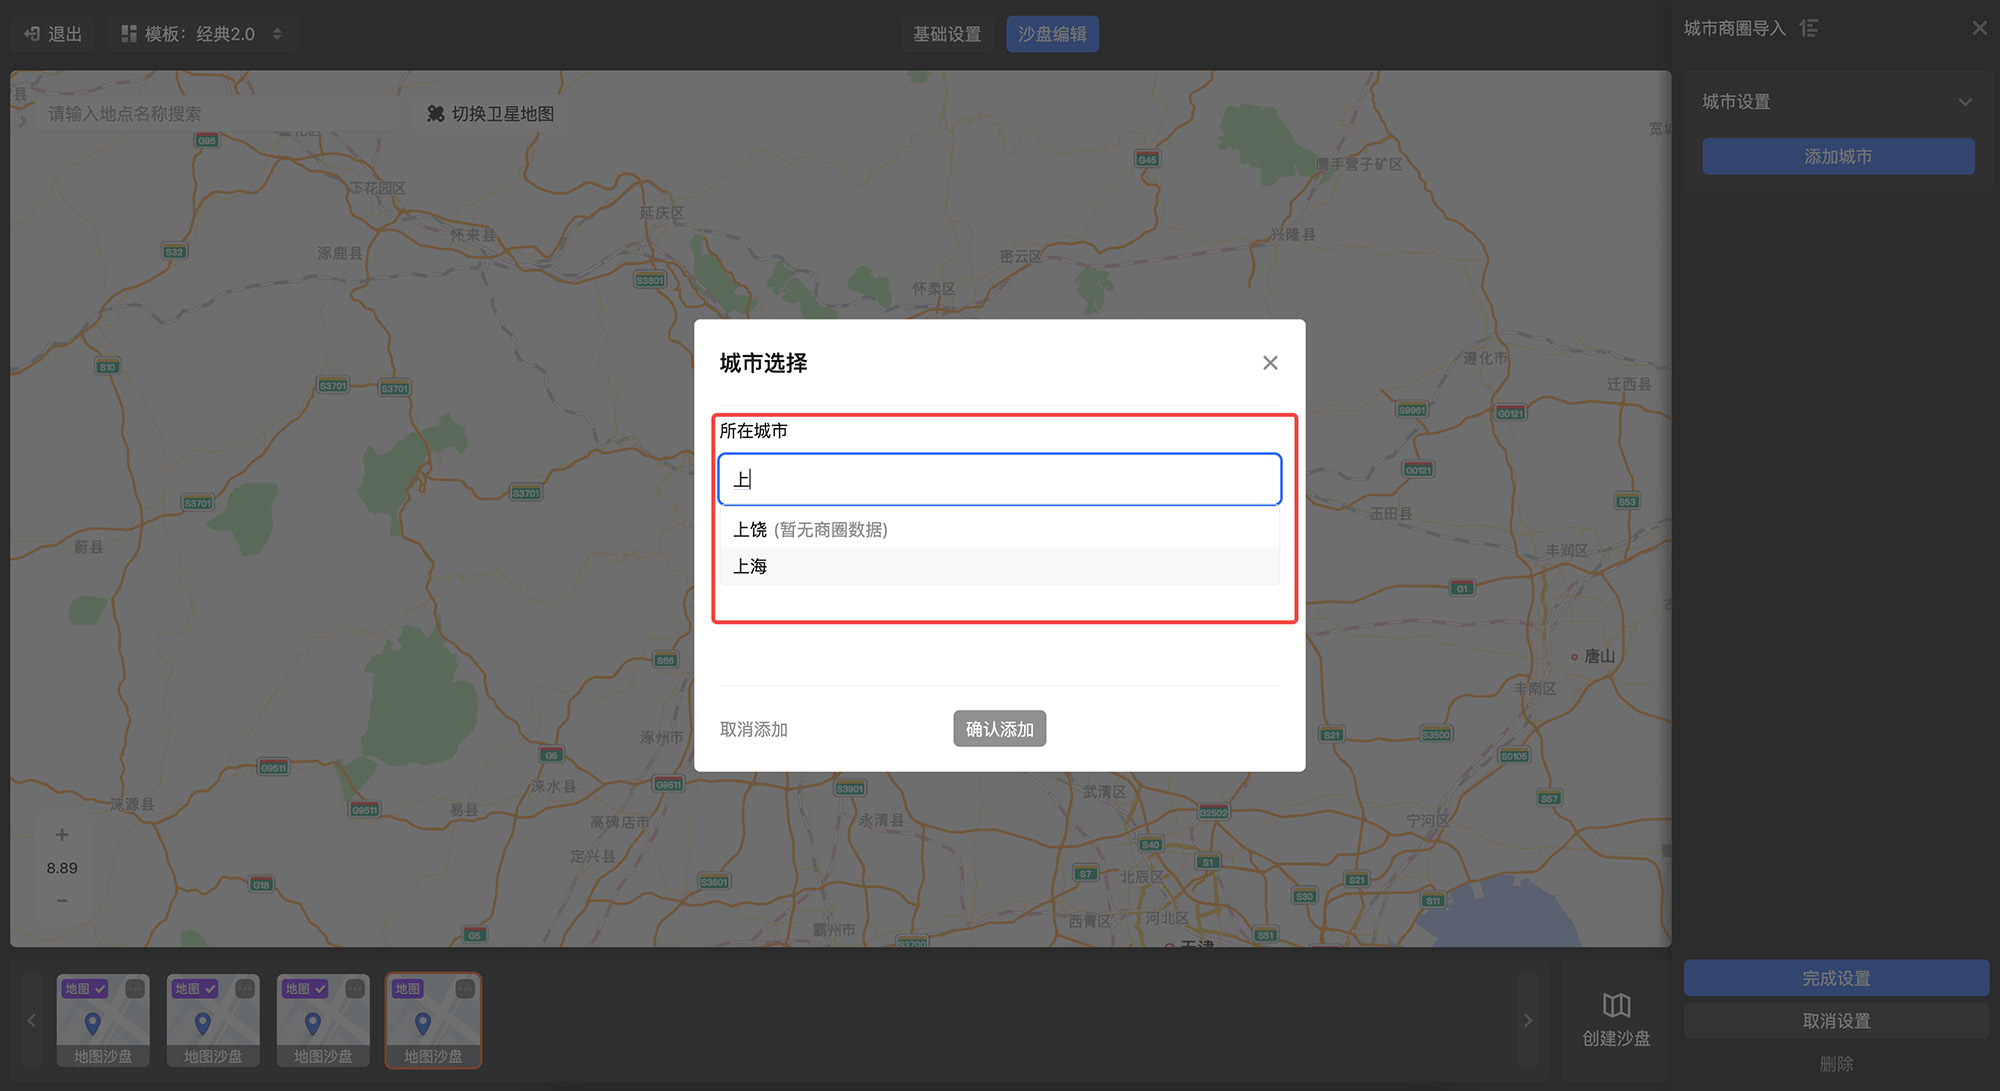
Task: Open the more menu on the first 地图沙盘 thumbnail
Action: (x=135, y=989)
